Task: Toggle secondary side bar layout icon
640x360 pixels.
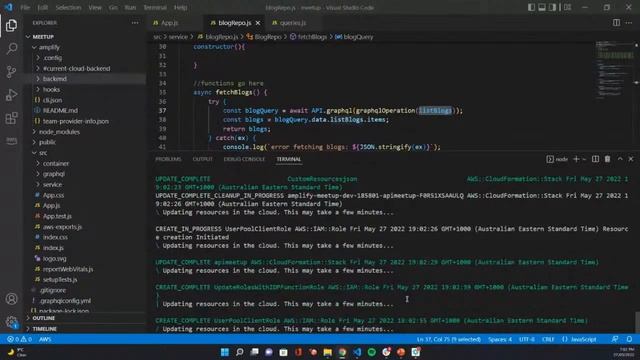Action: (552, 7)
